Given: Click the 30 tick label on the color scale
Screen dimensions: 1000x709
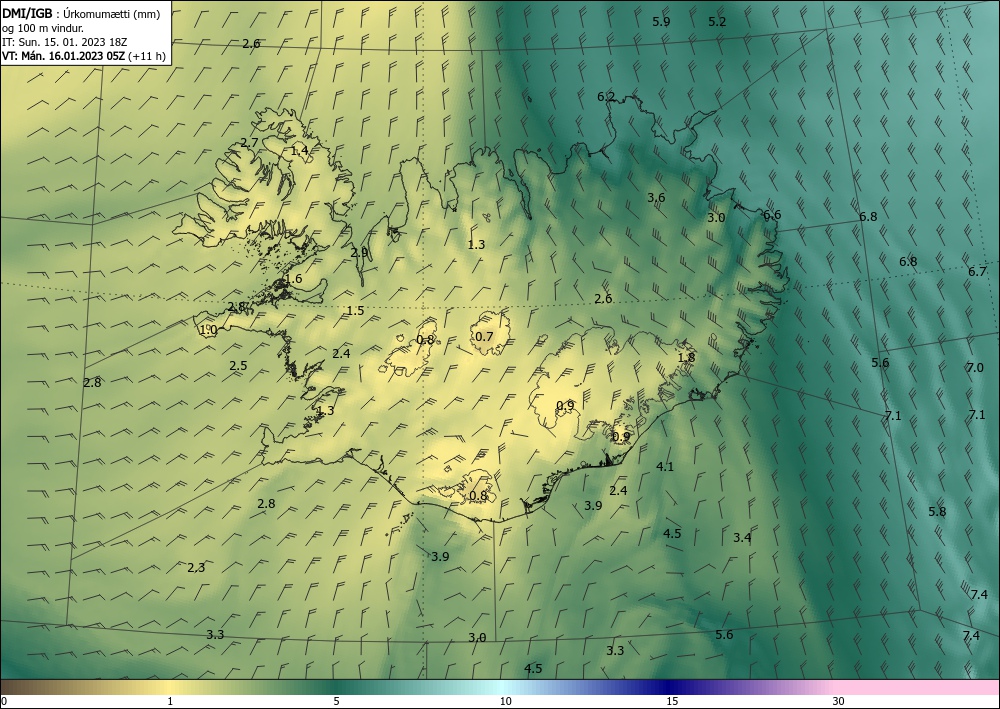Looking at the screenshot, I should tap(839, 701).
